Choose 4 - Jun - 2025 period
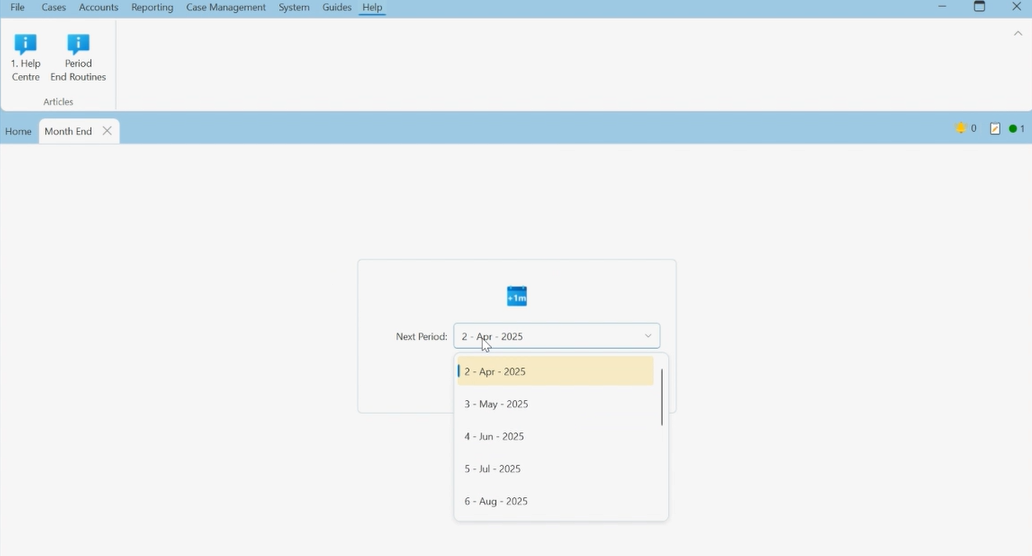Image resolution: width=1032 pixels, height=556 pixels. pos(555,436)
